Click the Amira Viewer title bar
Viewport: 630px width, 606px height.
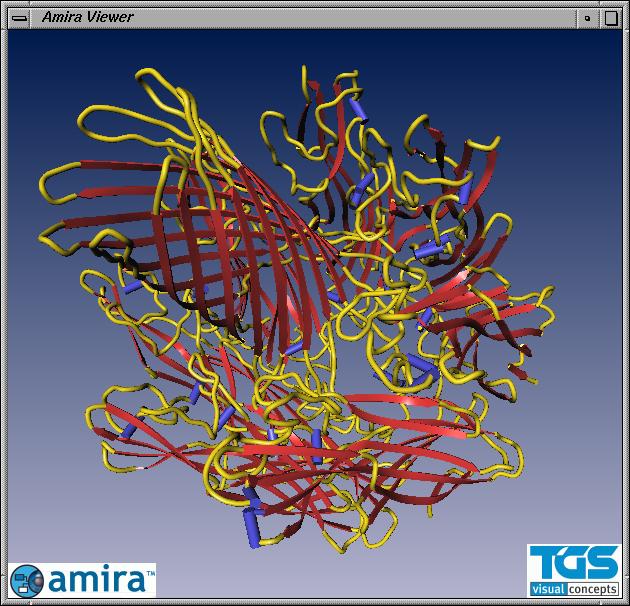tap(303, 18)
